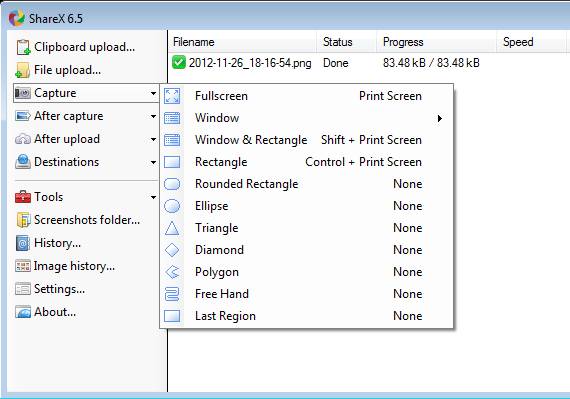Click the Free Hand scribble icon

coord(172,294)
